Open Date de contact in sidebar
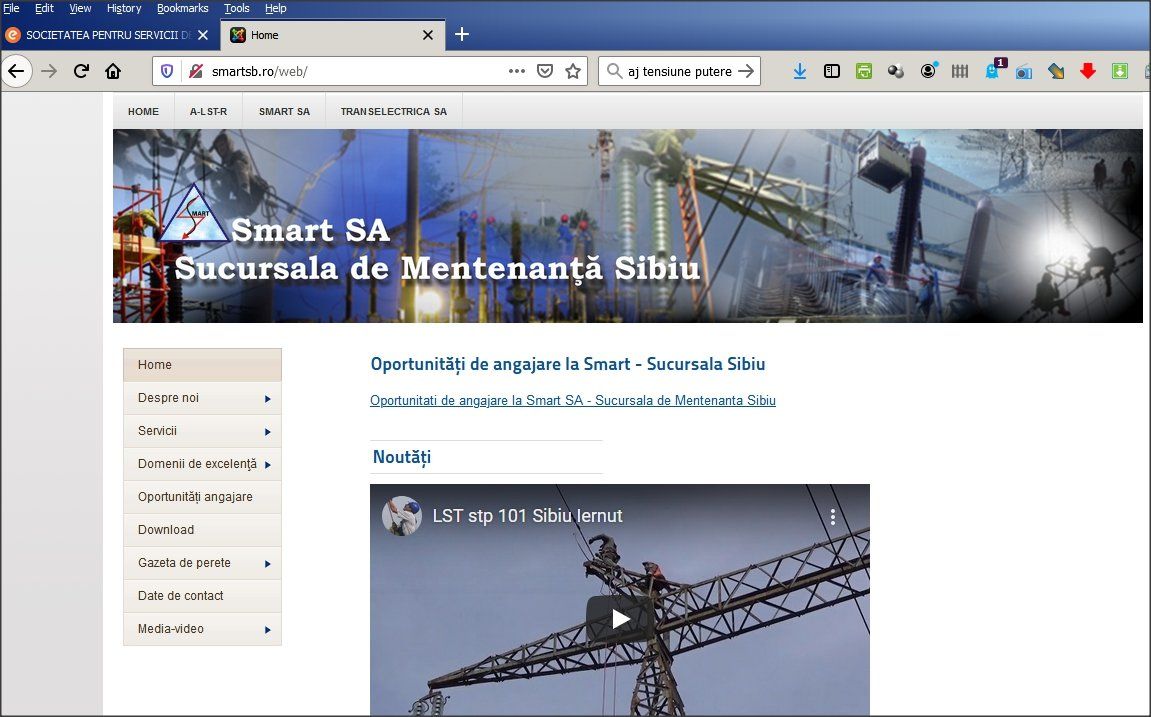This screenshot has width=1151, height=717. (203, 596)
